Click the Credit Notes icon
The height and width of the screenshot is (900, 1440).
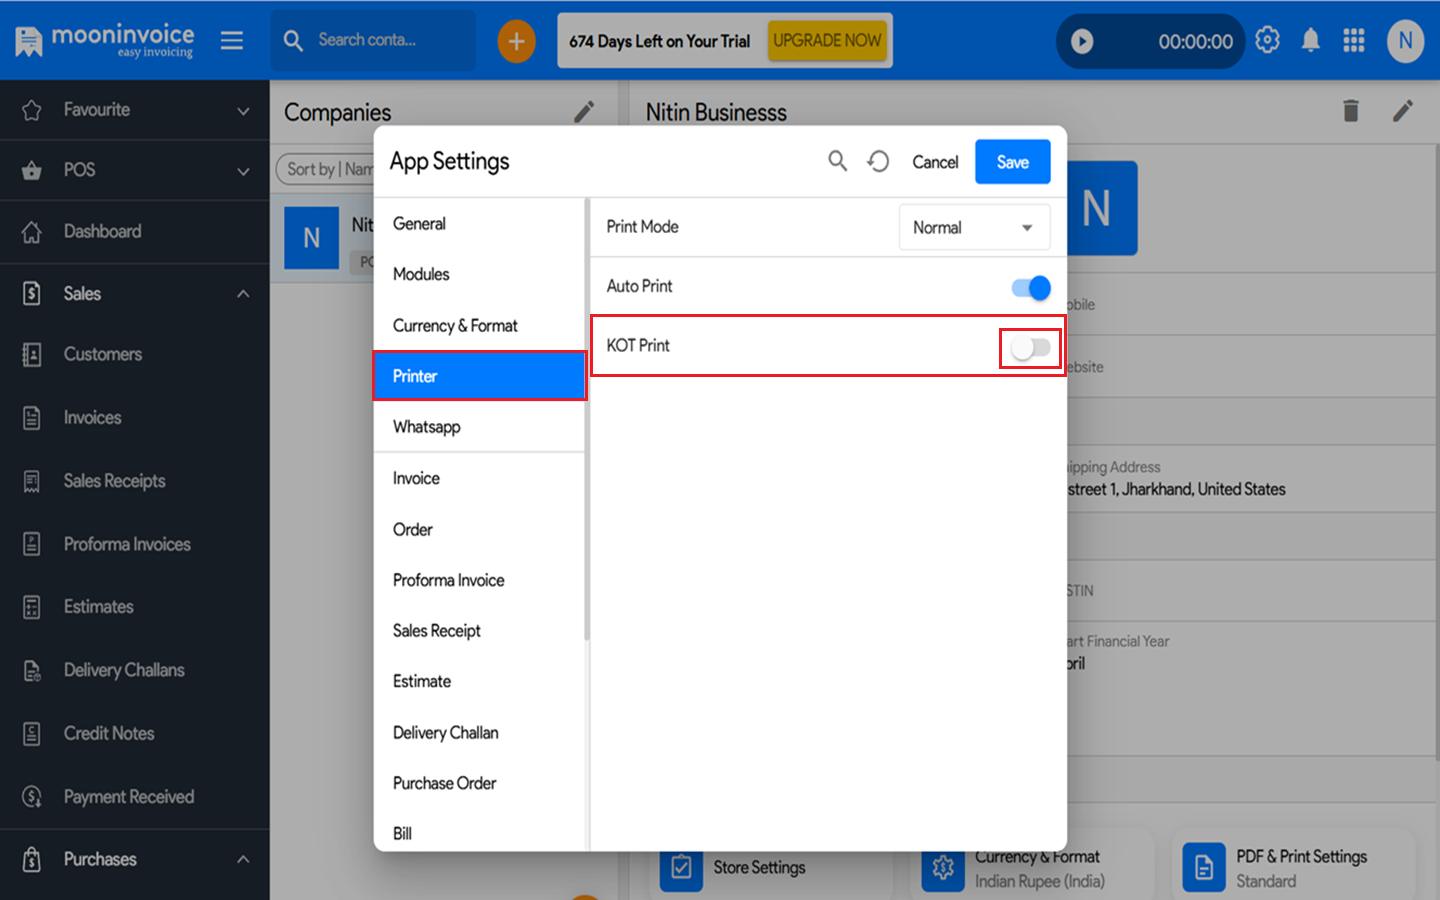(32, 734)
